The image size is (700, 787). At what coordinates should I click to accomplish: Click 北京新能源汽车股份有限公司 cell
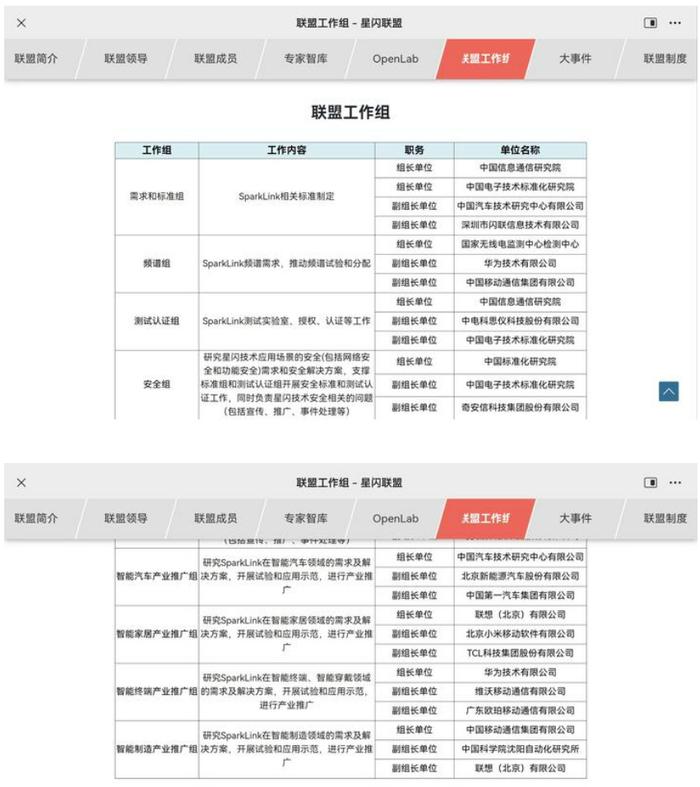(x=520, y=576)
